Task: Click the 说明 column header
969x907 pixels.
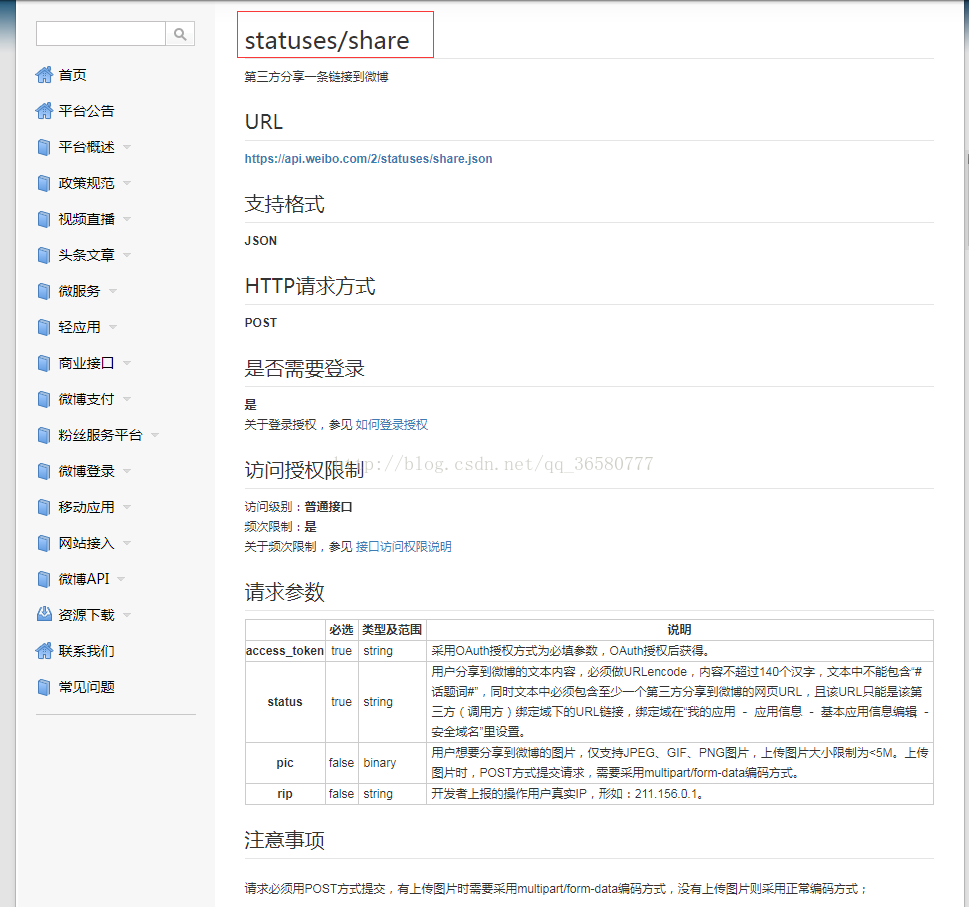Action: (x=679, y=630)
